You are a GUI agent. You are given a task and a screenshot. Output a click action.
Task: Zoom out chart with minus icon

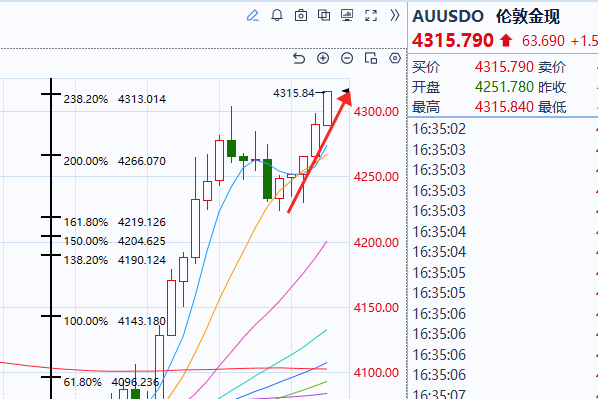347,58
